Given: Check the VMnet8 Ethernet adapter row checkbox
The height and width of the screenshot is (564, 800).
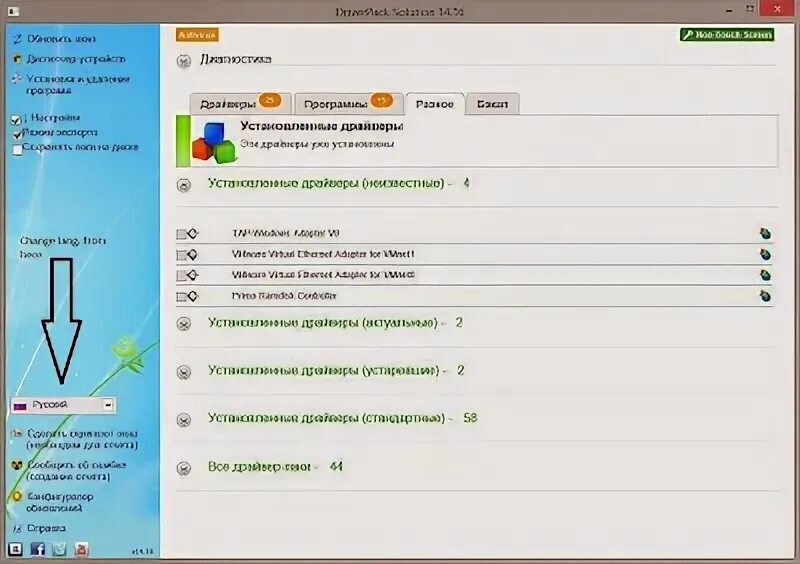Looking at the screenshot, I should pos(181,276).
